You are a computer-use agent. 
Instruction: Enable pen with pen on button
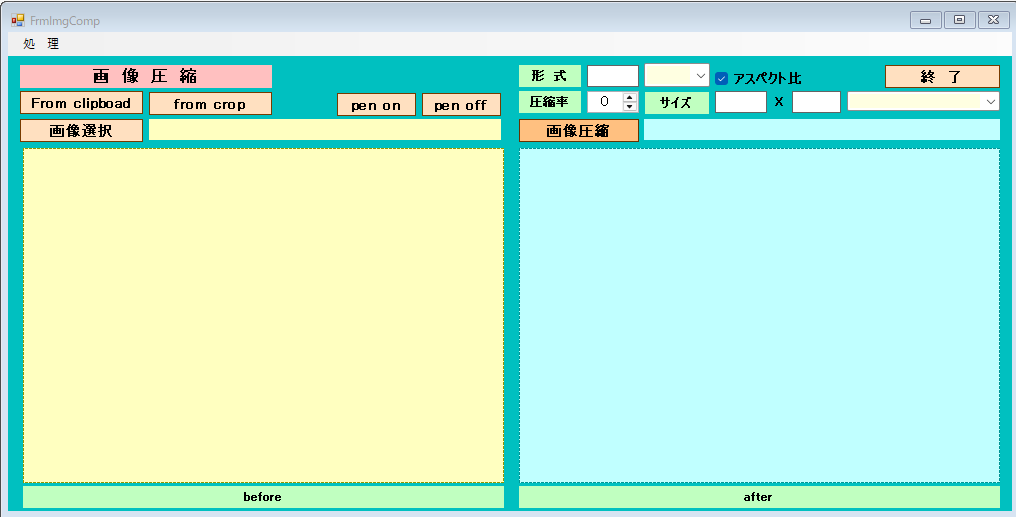376,105
